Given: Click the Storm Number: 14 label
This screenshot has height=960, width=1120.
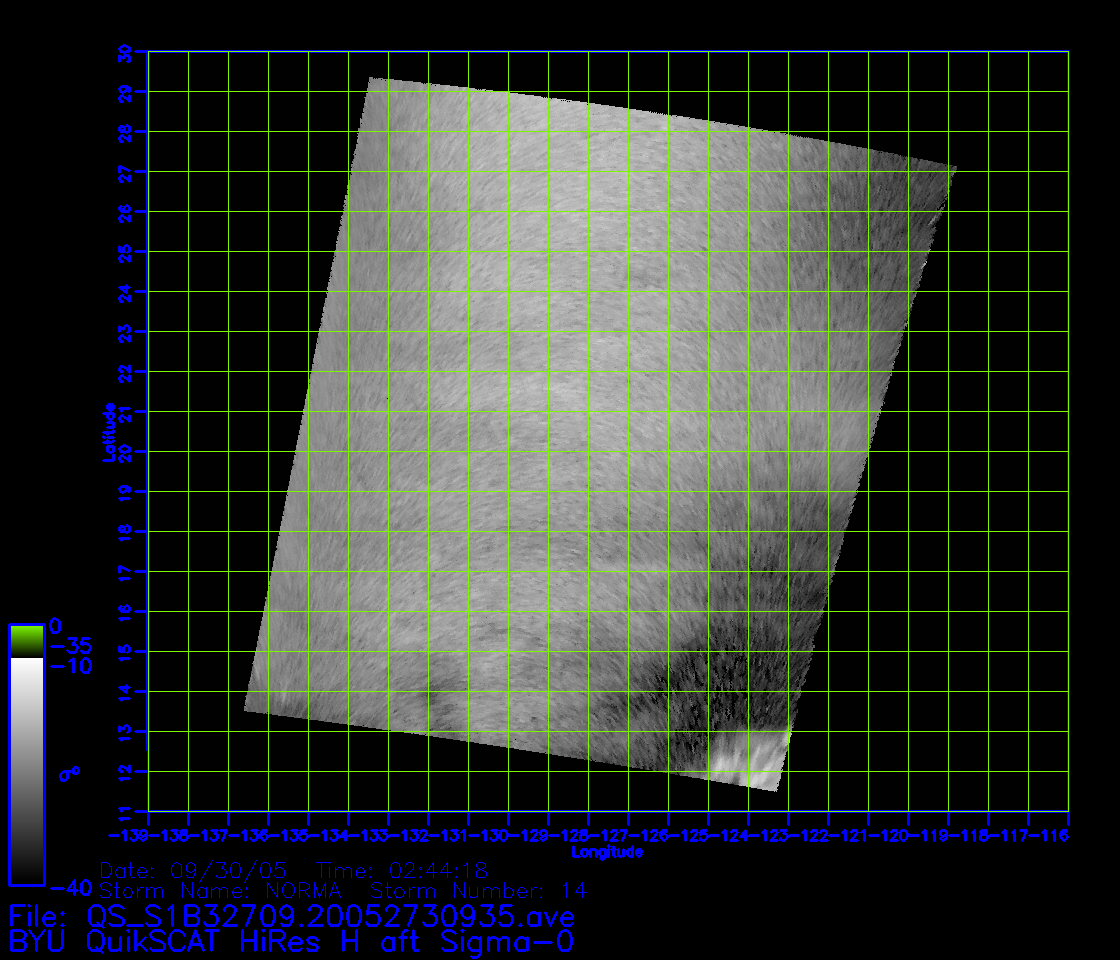Looking at the screenshot, I should 479,890.
